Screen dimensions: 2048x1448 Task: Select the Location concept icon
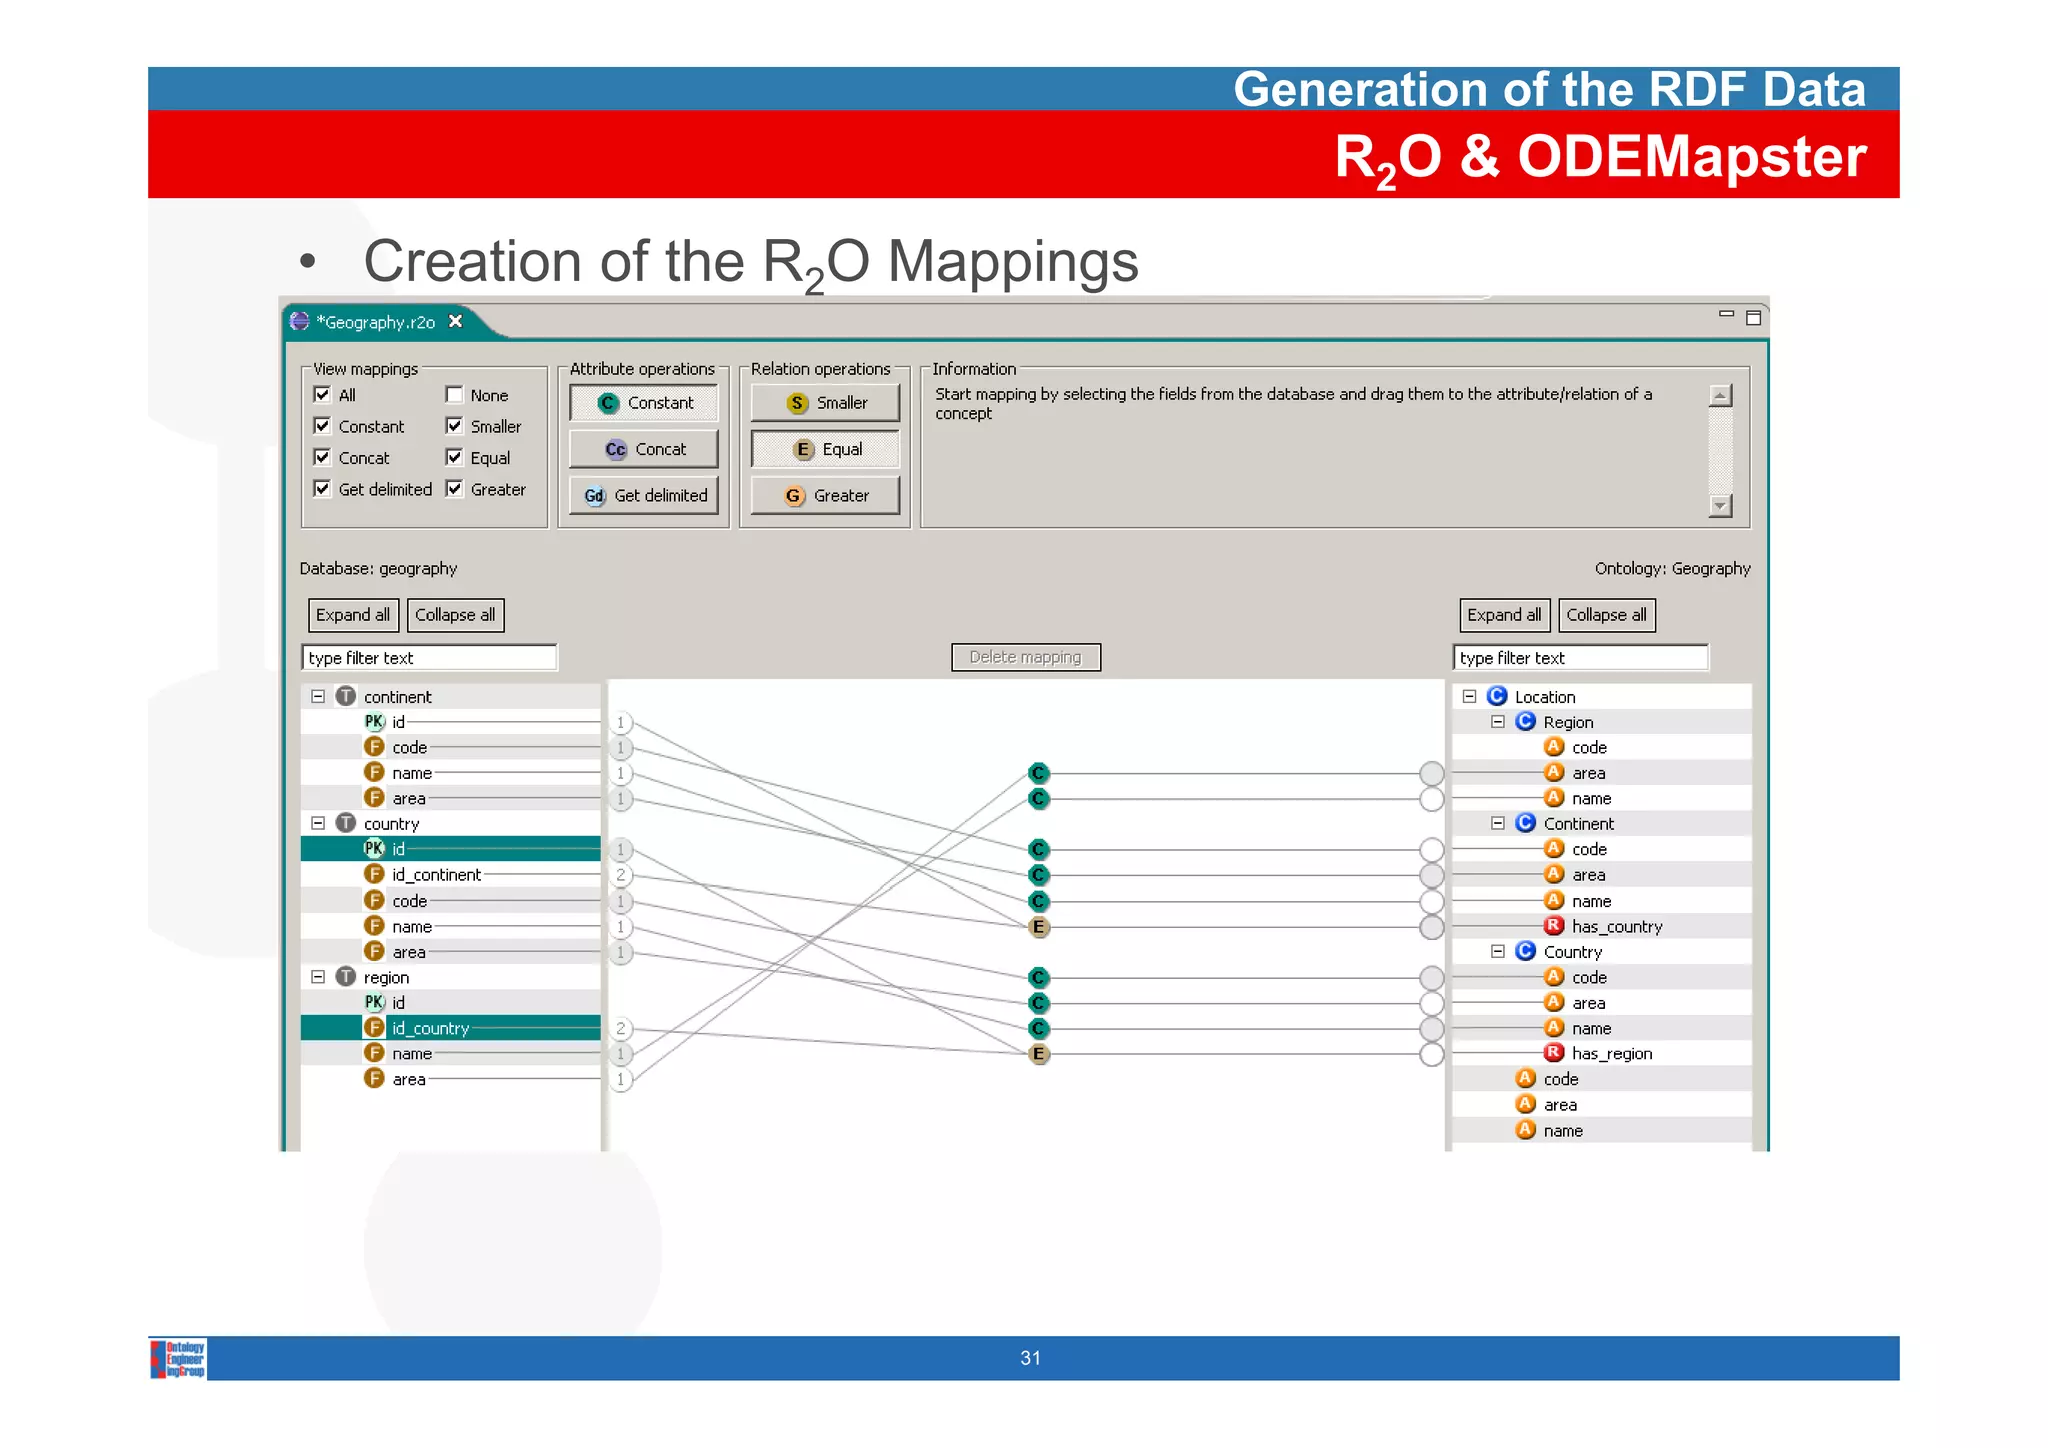click(1497, 696)
